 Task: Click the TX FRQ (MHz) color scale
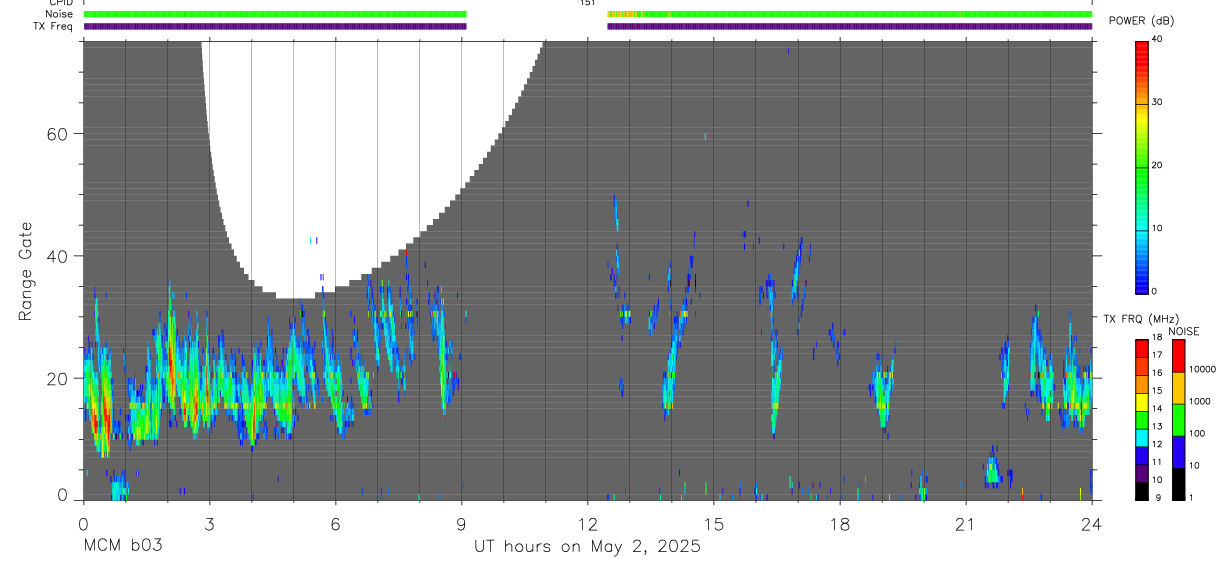[x=1141, y=419]
